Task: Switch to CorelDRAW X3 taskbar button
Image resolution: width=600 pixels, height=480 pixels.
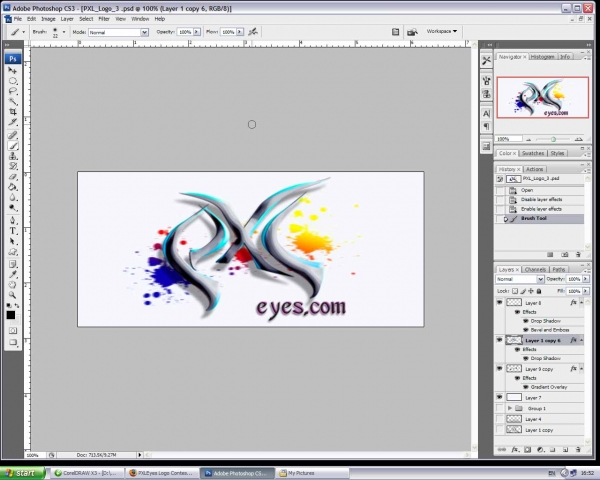Action: pyautogui.click(x=88, y=473)
